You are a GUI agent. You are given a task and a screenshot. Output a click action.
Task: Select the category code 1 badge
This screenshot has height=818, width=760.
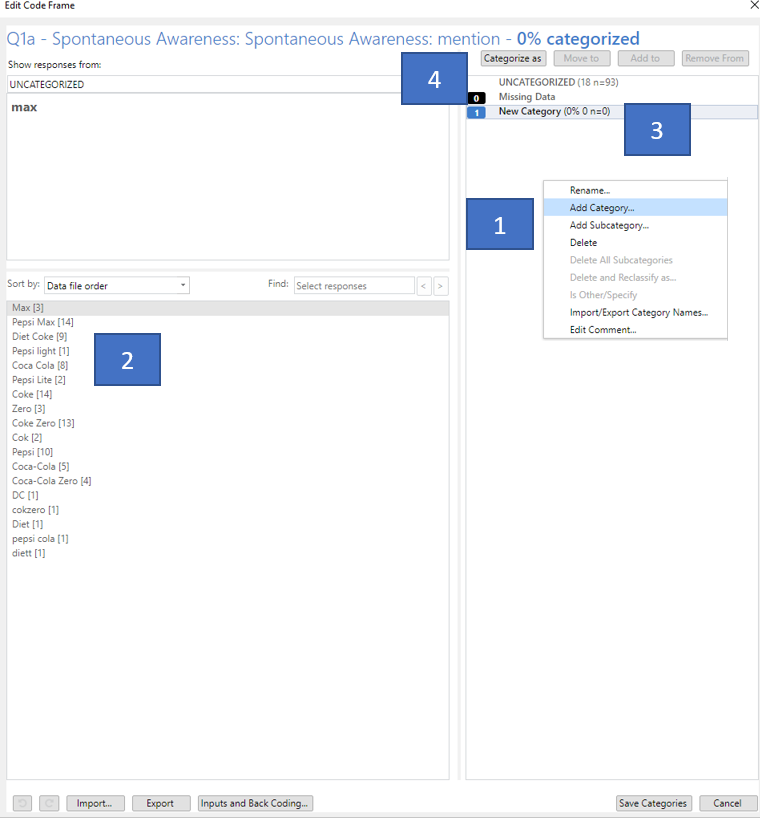(476, 112)
